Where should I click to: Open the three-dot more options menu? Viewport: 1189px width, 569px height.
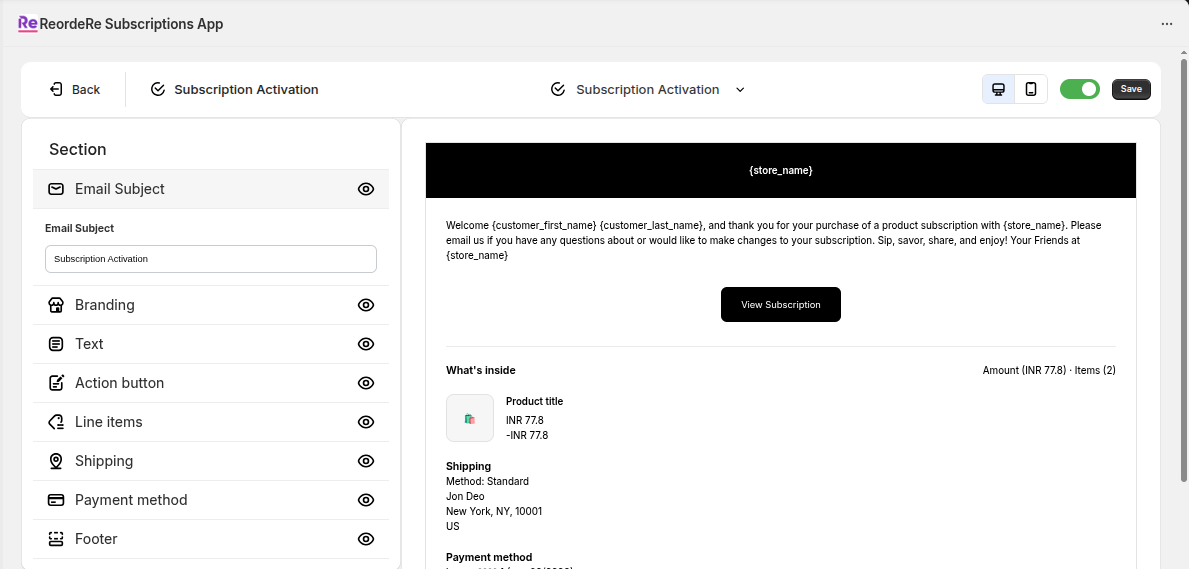(x=1166, y=24)
